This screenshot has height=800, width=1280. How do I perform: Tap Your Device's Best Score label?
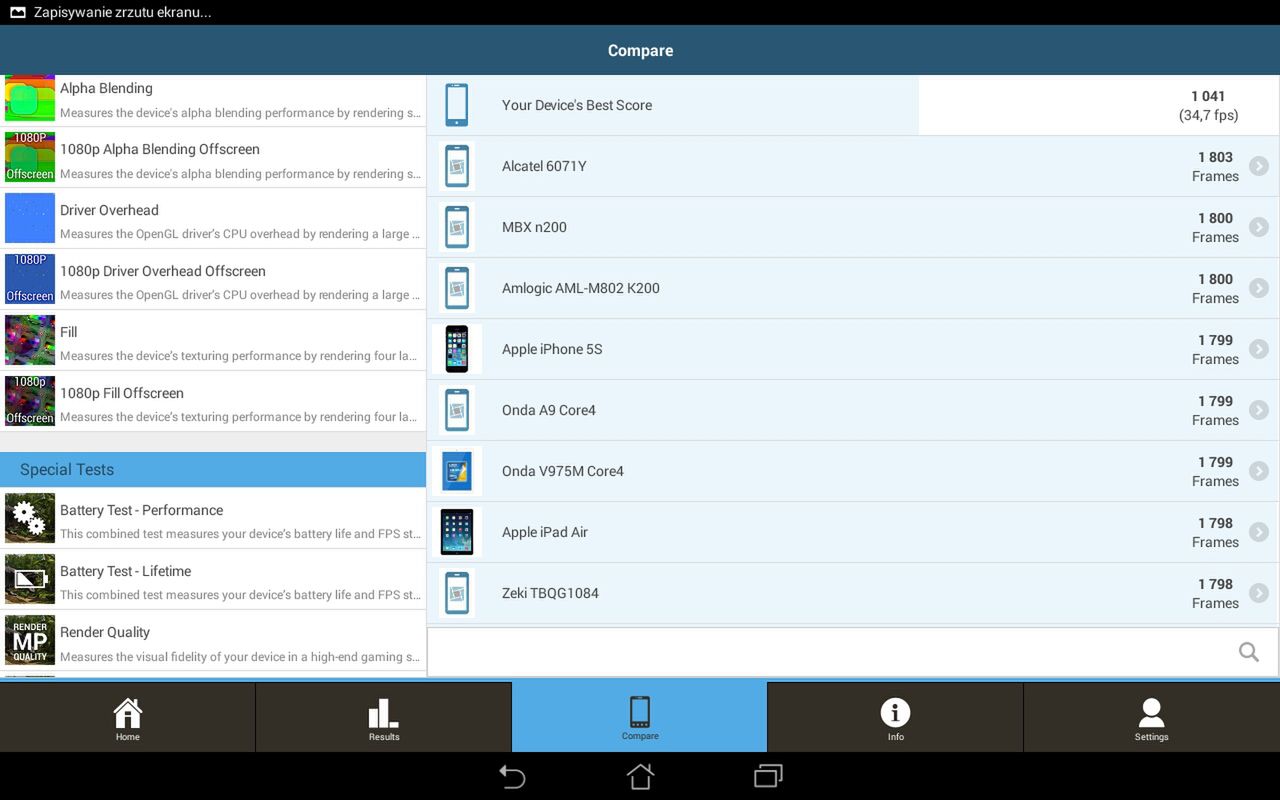pyautogui.click(x=577, y=105)
